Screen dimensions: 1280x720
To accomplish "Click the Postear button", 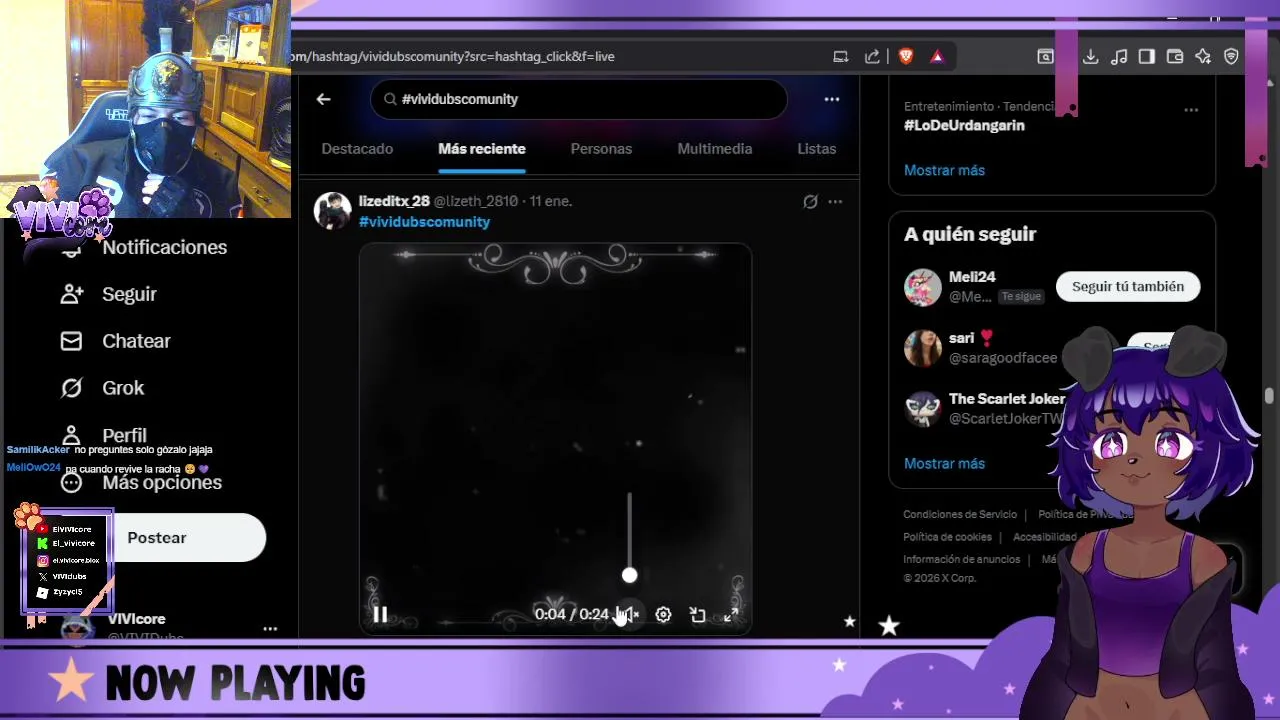I will tap(157, 537).
